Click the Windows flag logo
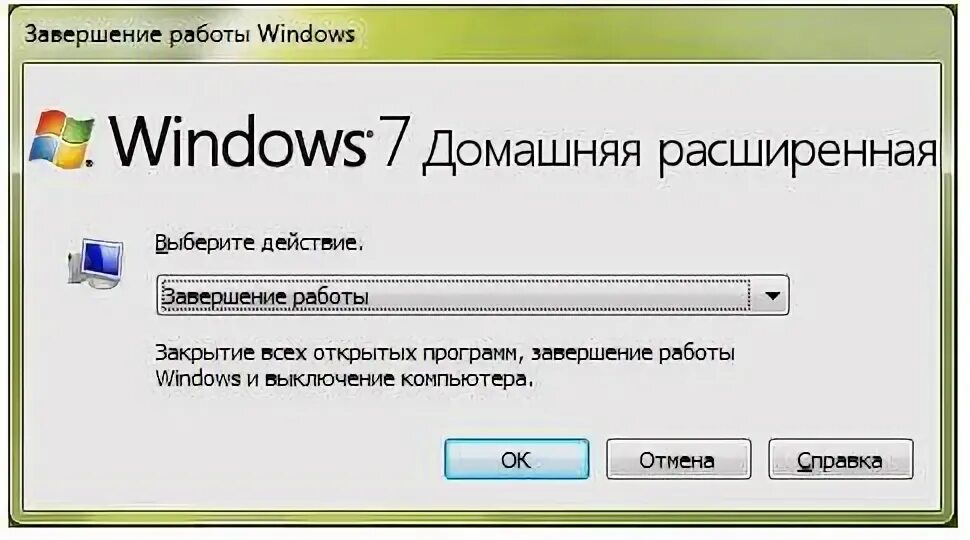970x540 pixels. [x=61, y=140]
